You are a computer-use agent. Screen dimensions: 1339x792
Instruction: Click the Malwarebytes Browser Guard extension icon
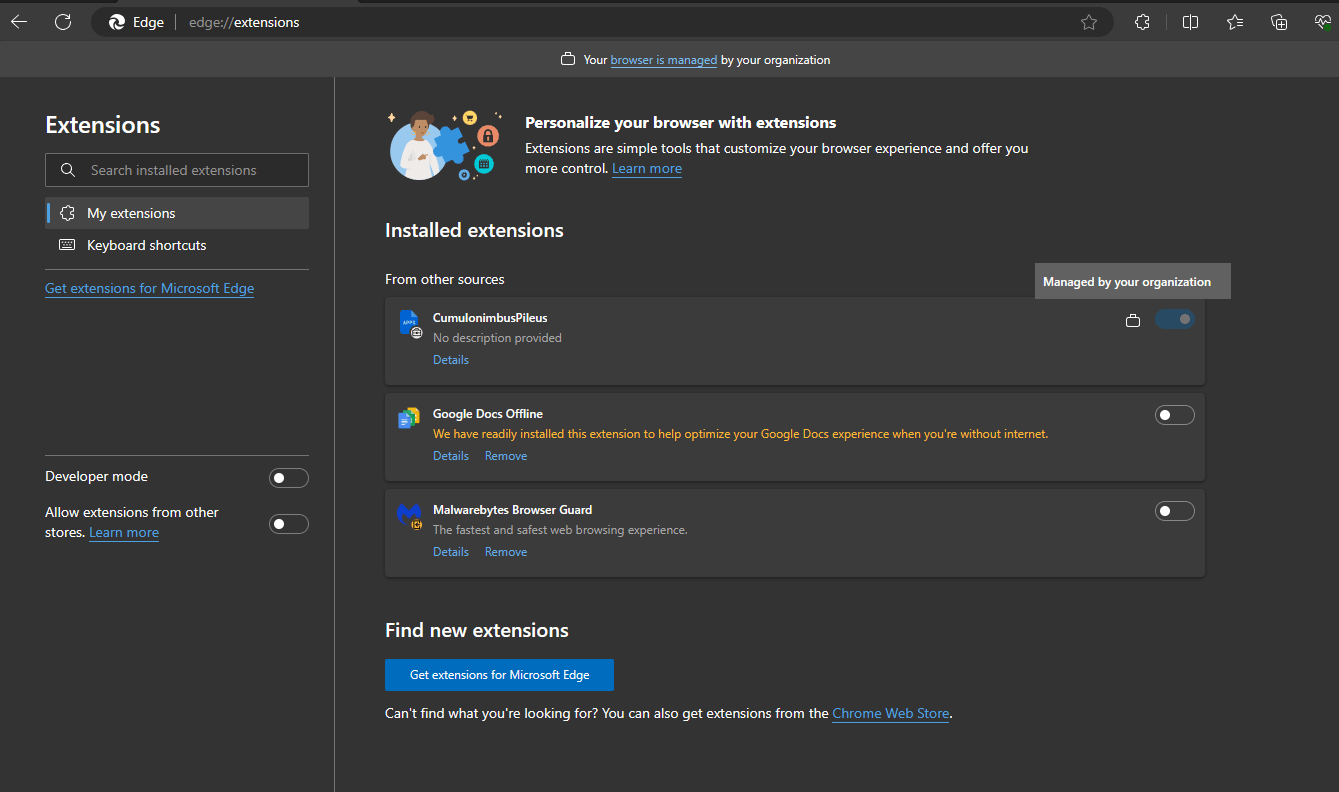click(x=409, y=515)
